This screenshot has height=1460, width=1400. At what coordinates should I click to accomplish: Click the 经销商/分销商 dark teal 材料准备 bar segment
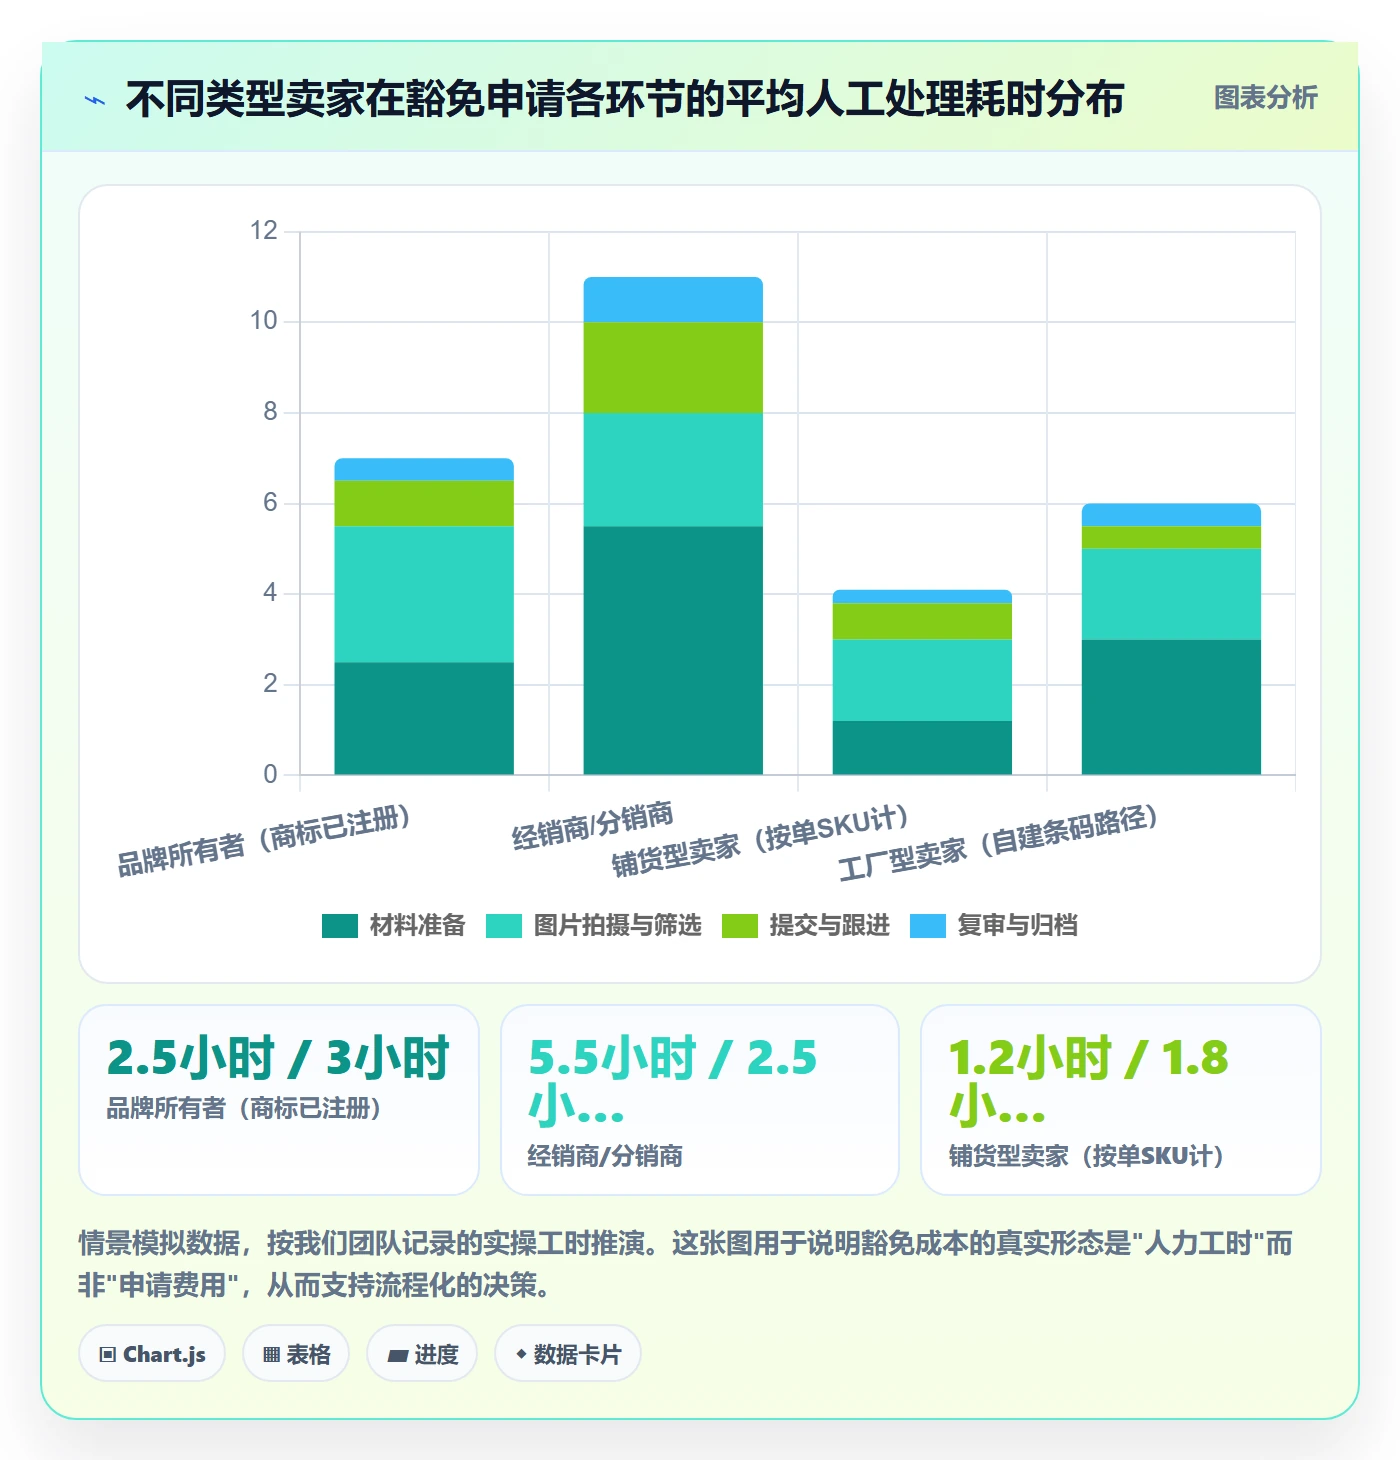(x=673, y=650)
